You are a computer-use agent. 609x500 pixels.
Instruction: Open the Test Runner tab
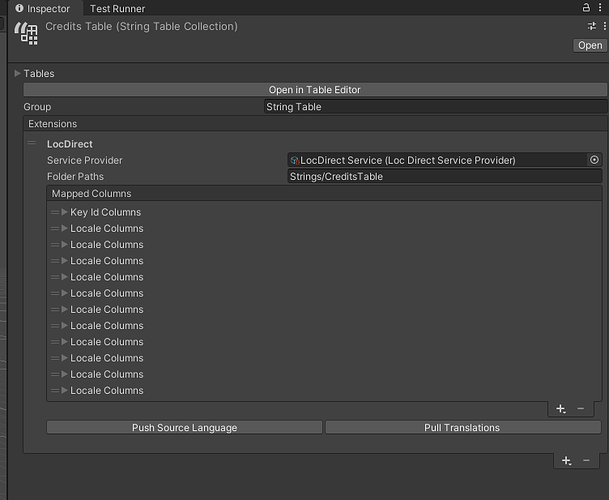(117, 9)
